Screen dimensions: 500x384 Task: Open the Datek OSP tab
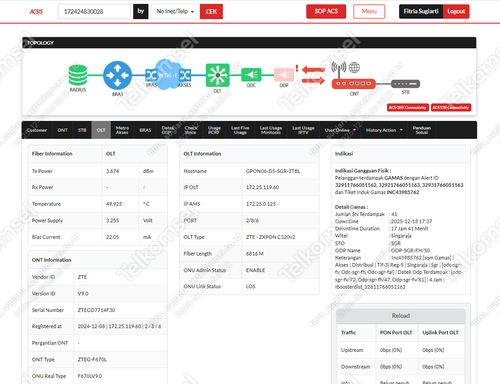(x=168, y=130)
